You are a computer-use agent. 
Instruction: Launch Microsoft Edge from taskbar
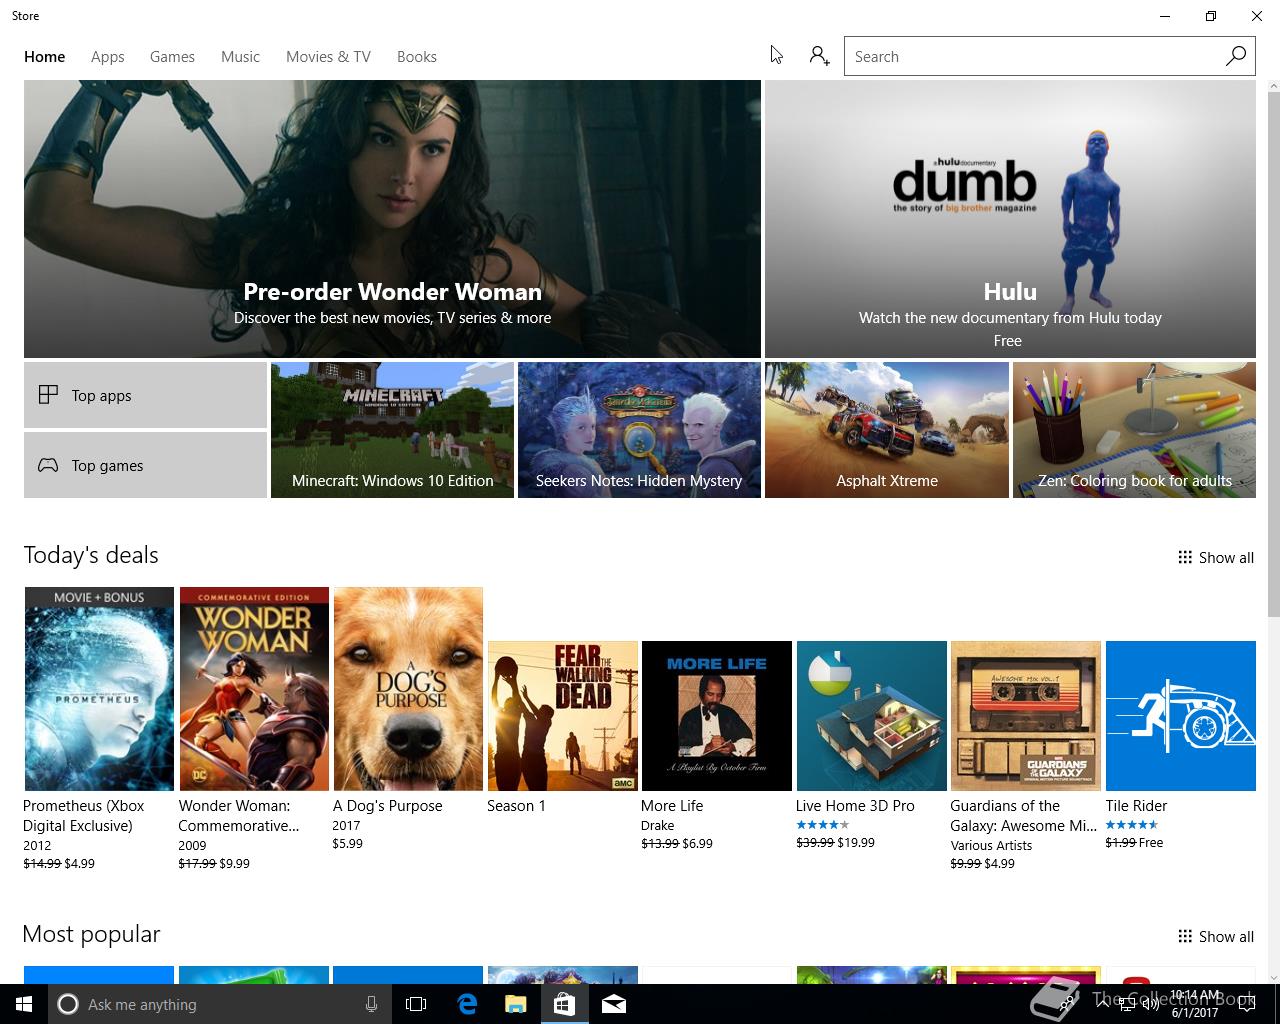point(466,1004)
